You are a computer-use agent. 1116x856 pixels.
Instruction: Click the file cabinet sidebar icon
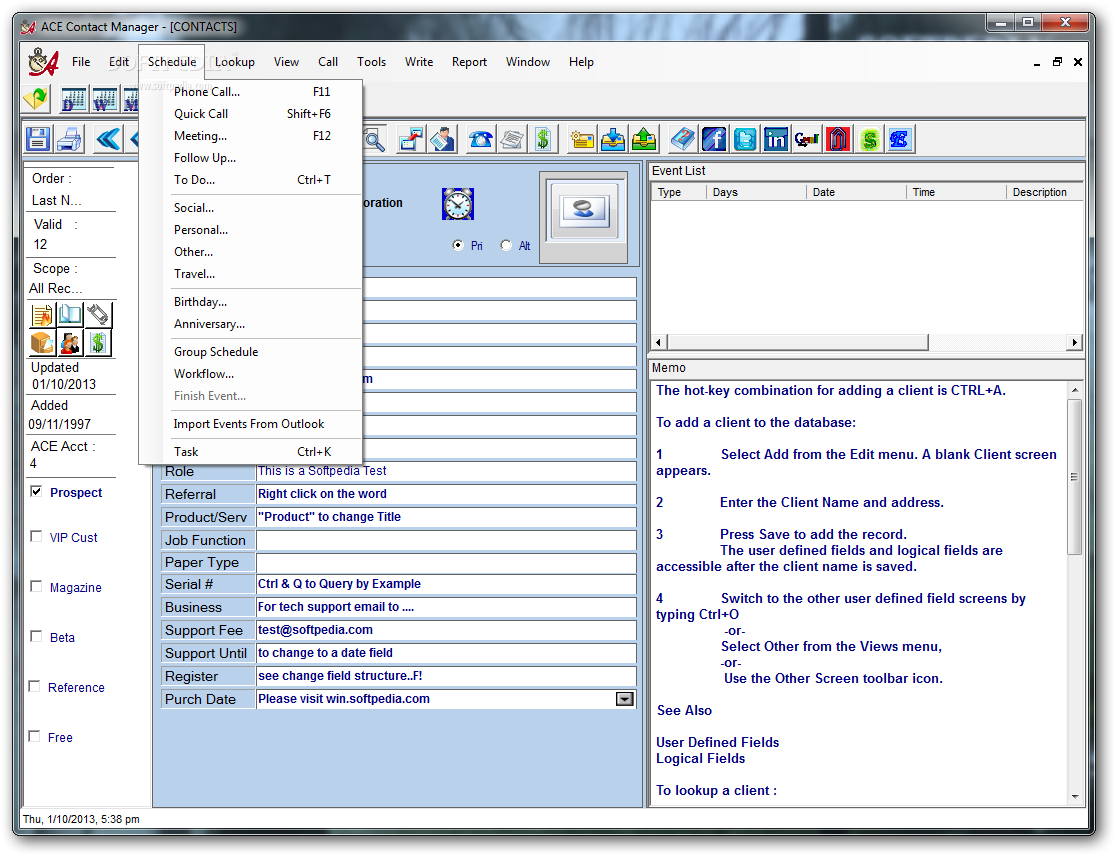point(42,343)
